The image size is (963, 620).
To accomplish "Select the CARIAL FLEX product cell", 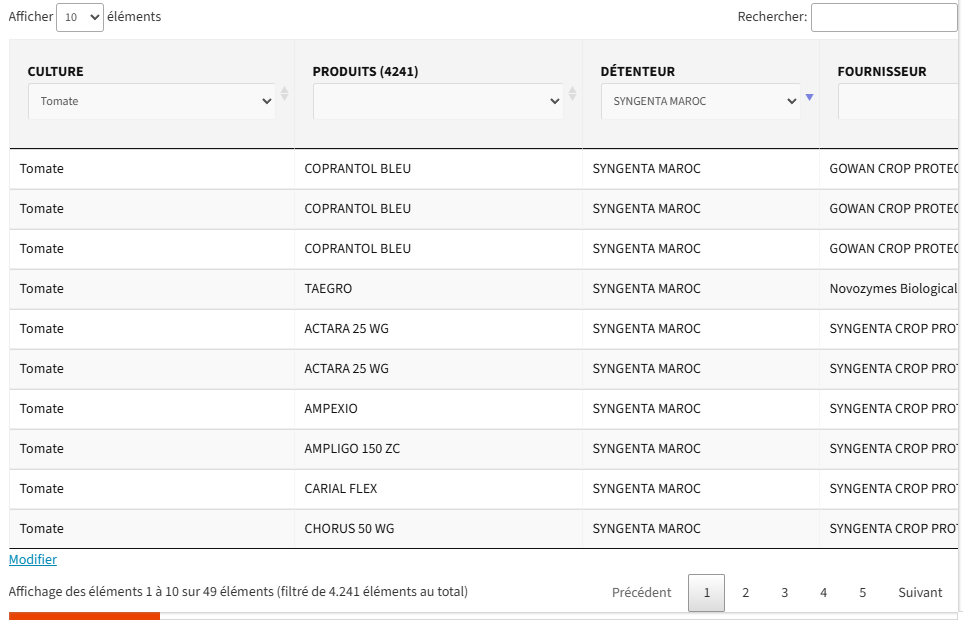I will 438,489.
